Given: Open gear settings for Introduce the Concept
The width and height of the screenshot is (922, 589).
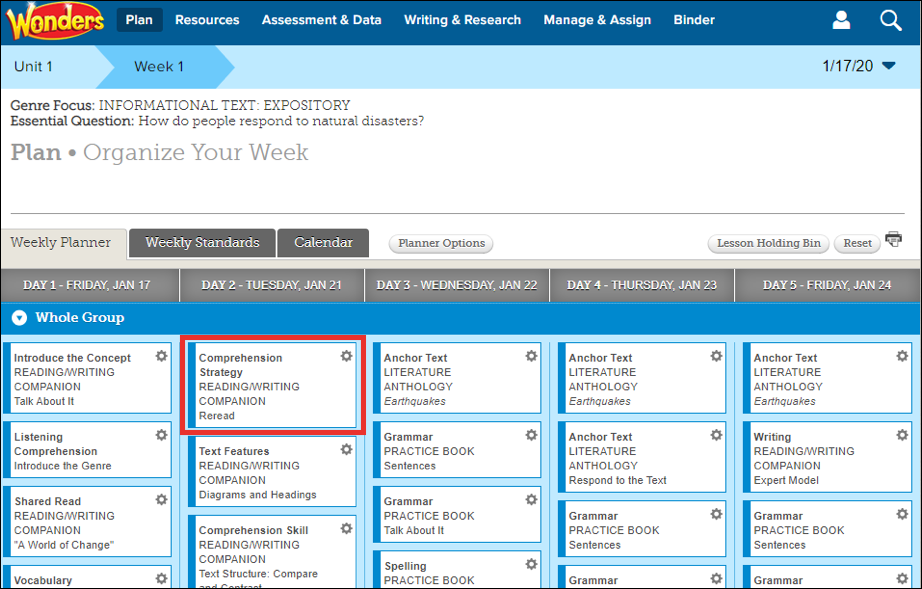Looking at the screenshot, I should (161, 356).
